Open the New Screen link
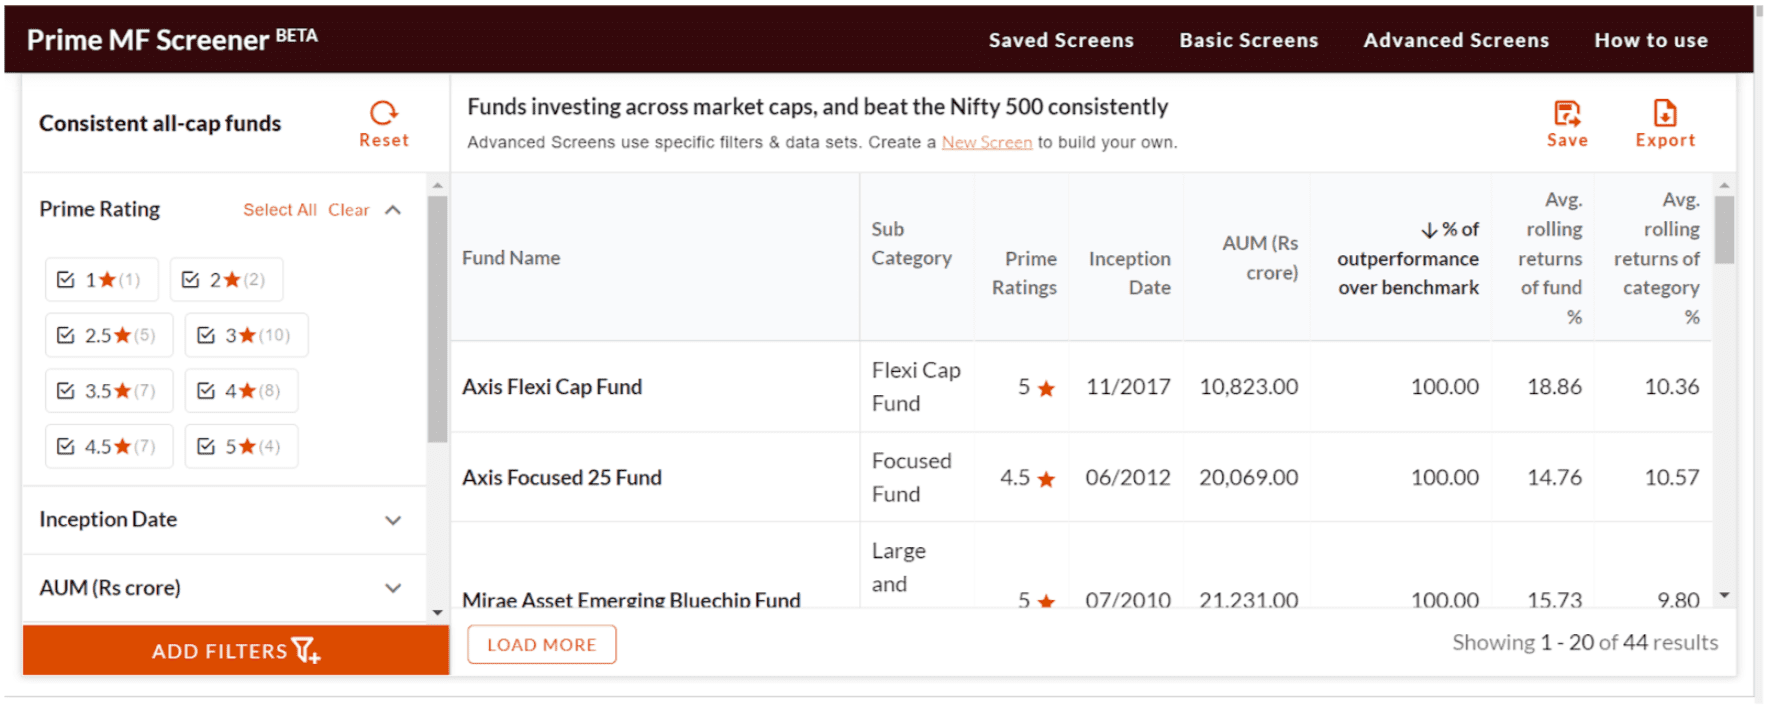1770x714 pixels. coord(987,142)
